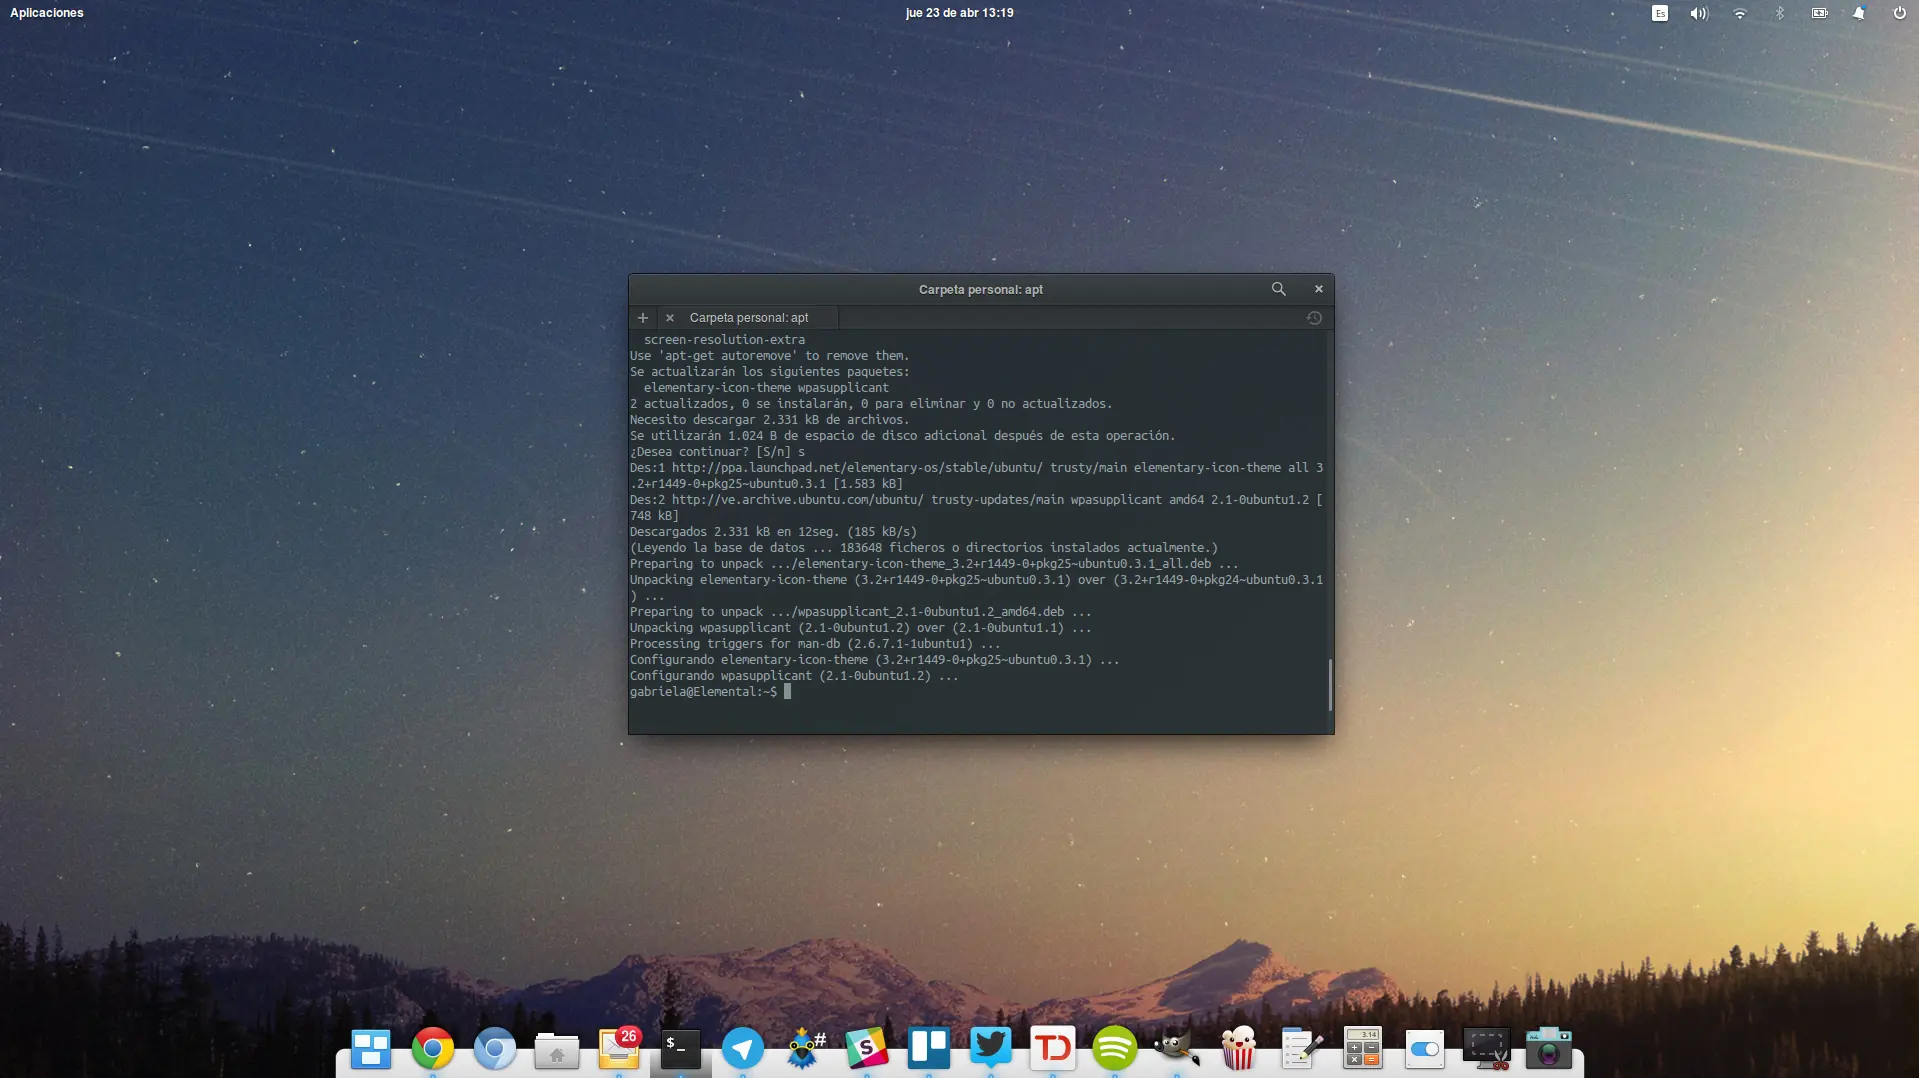Launch Slack from the dock
The height and width of the screenshot is (1078, 1919).
click(x=867, y=1049)
